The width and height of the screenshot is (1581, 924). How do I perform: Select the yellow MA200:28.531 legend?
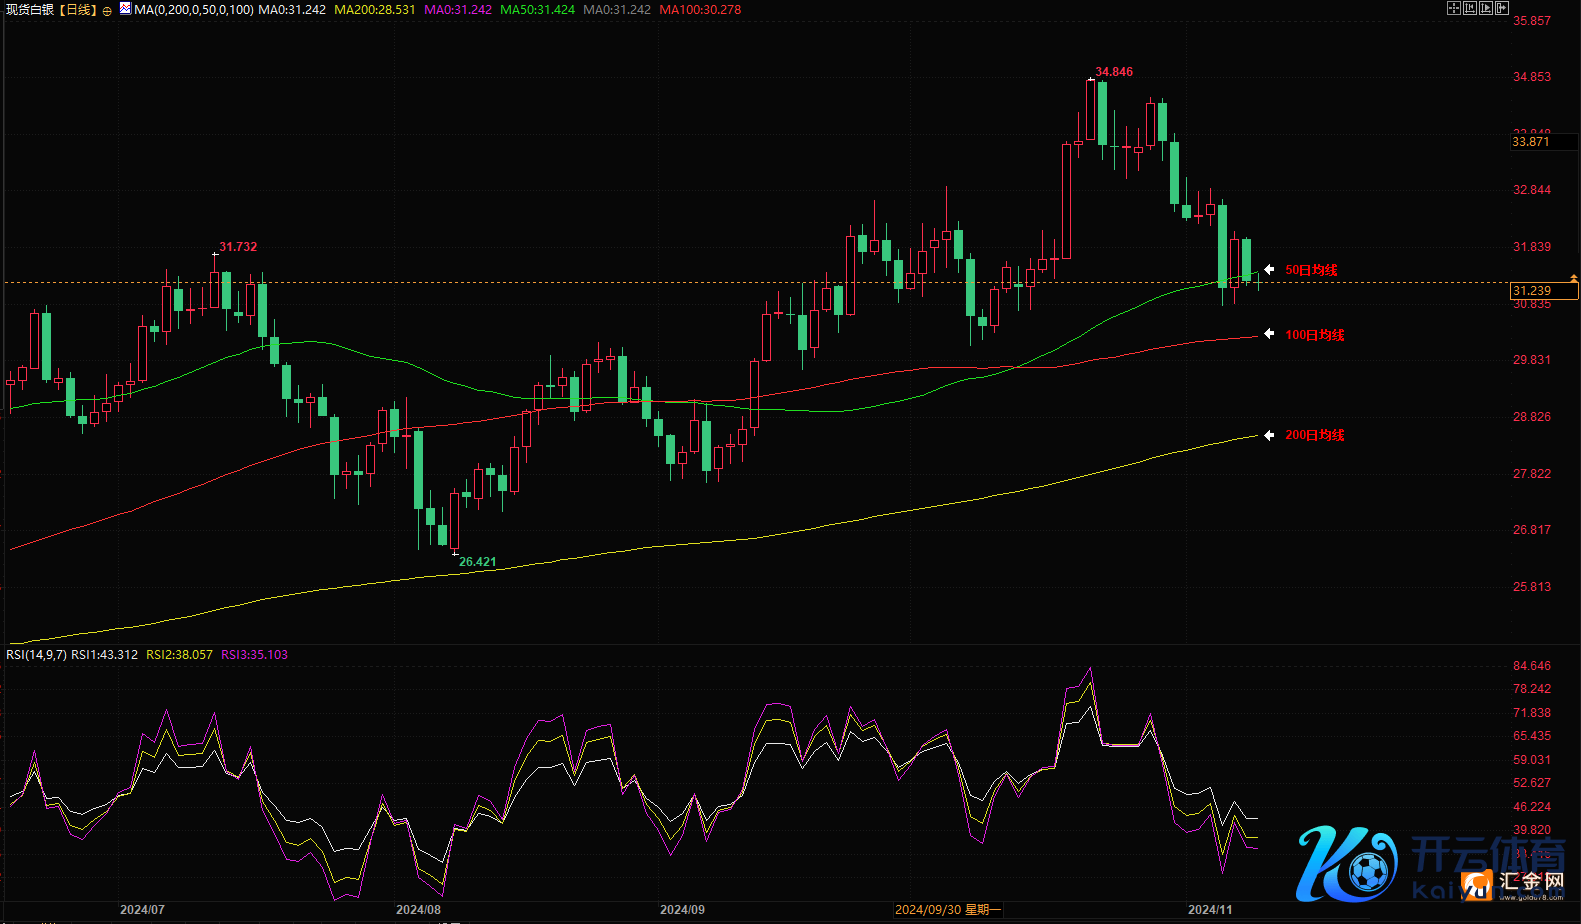[375, 9]
